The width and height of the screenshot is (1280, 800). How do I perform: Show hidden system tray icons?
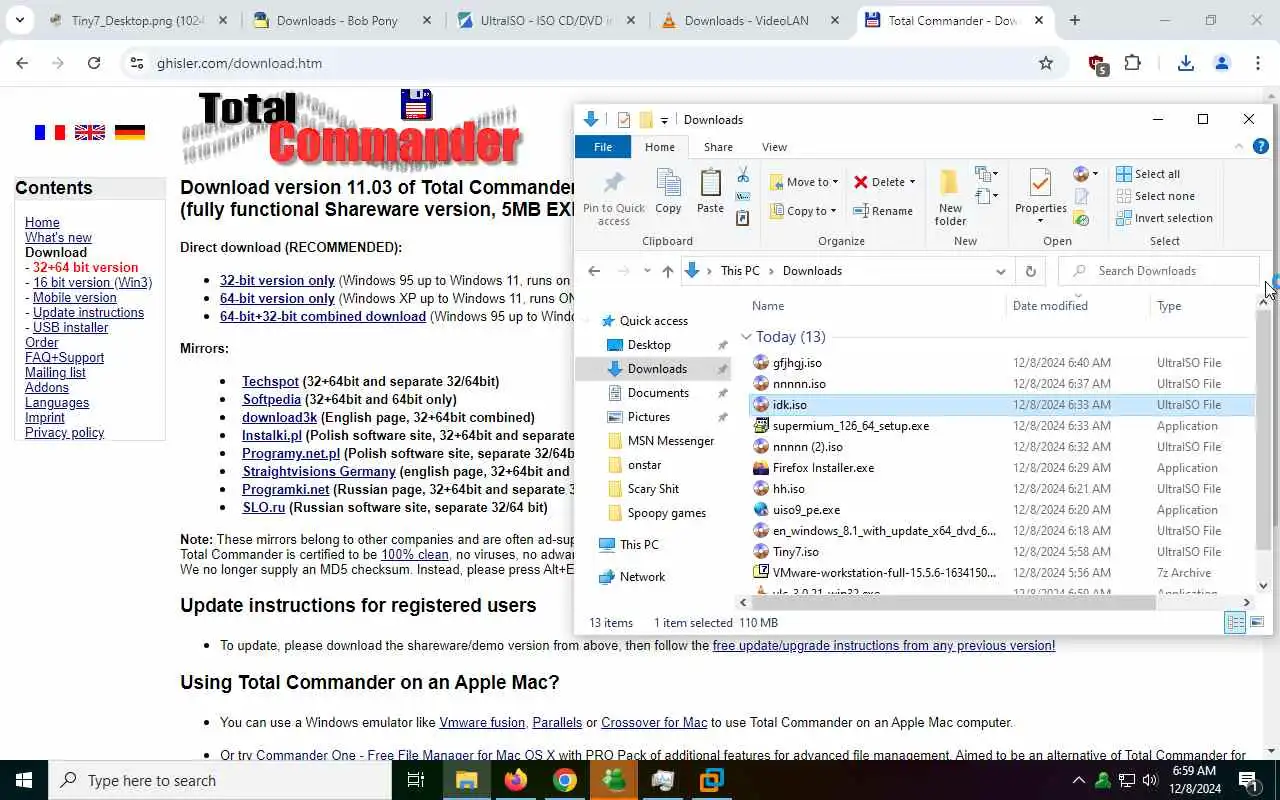pyautogui.click(x=1078, y=780)
